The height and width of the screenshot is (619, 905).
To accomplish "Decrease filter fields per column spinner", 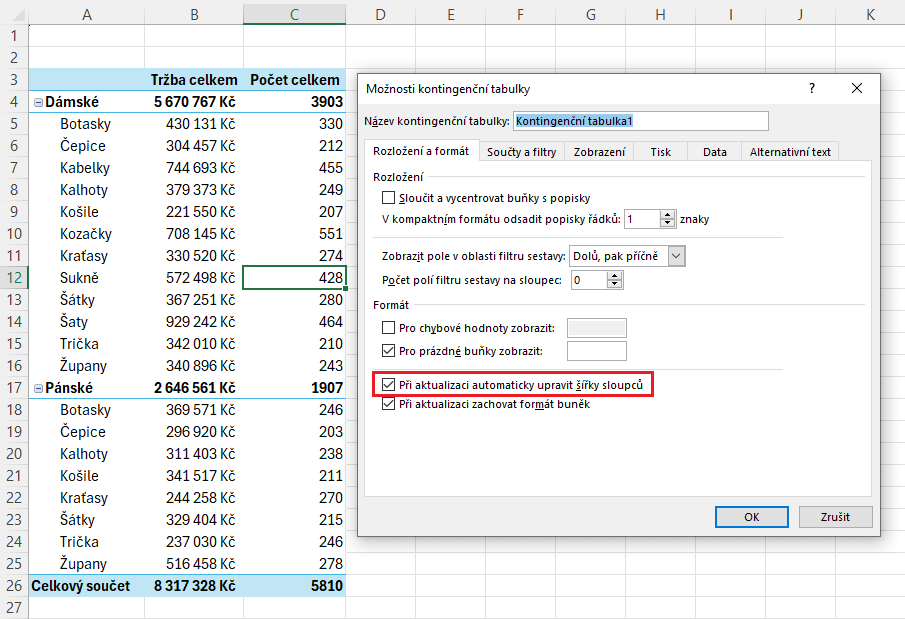I will (x=614, y=285).
